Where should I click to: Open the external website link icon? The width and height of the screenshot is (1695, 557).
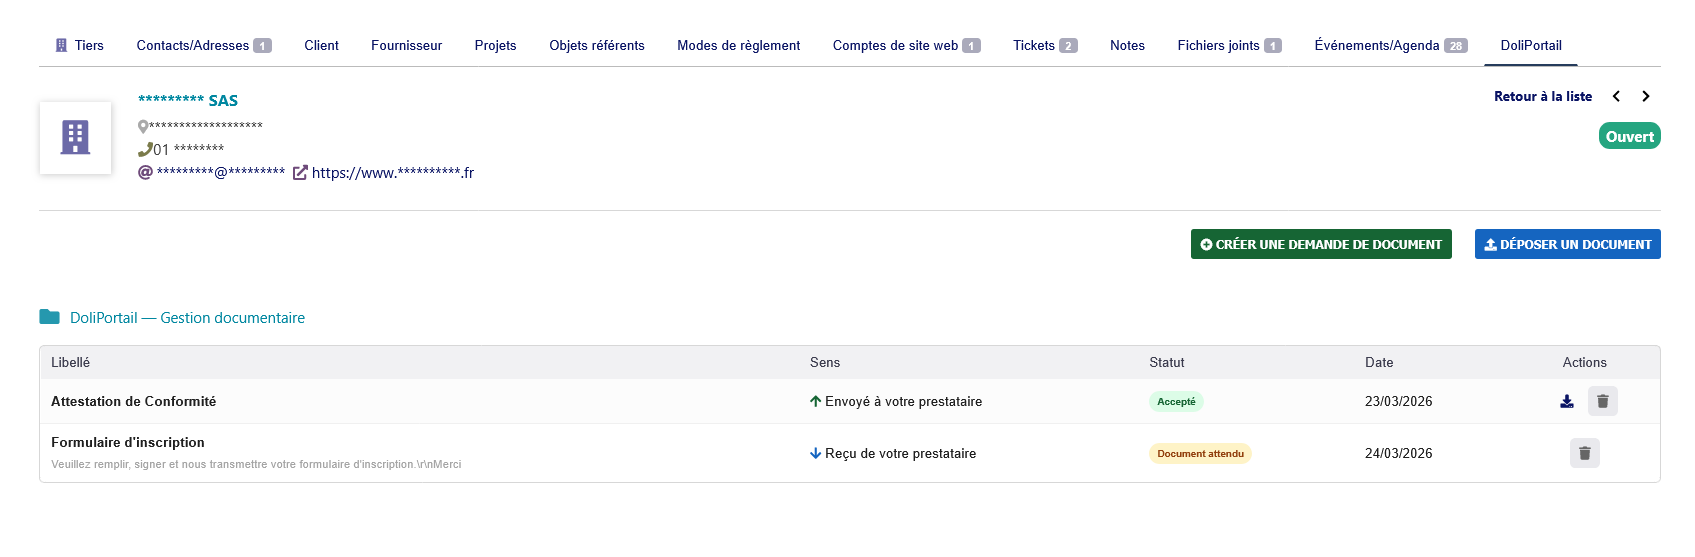point(300,172)
